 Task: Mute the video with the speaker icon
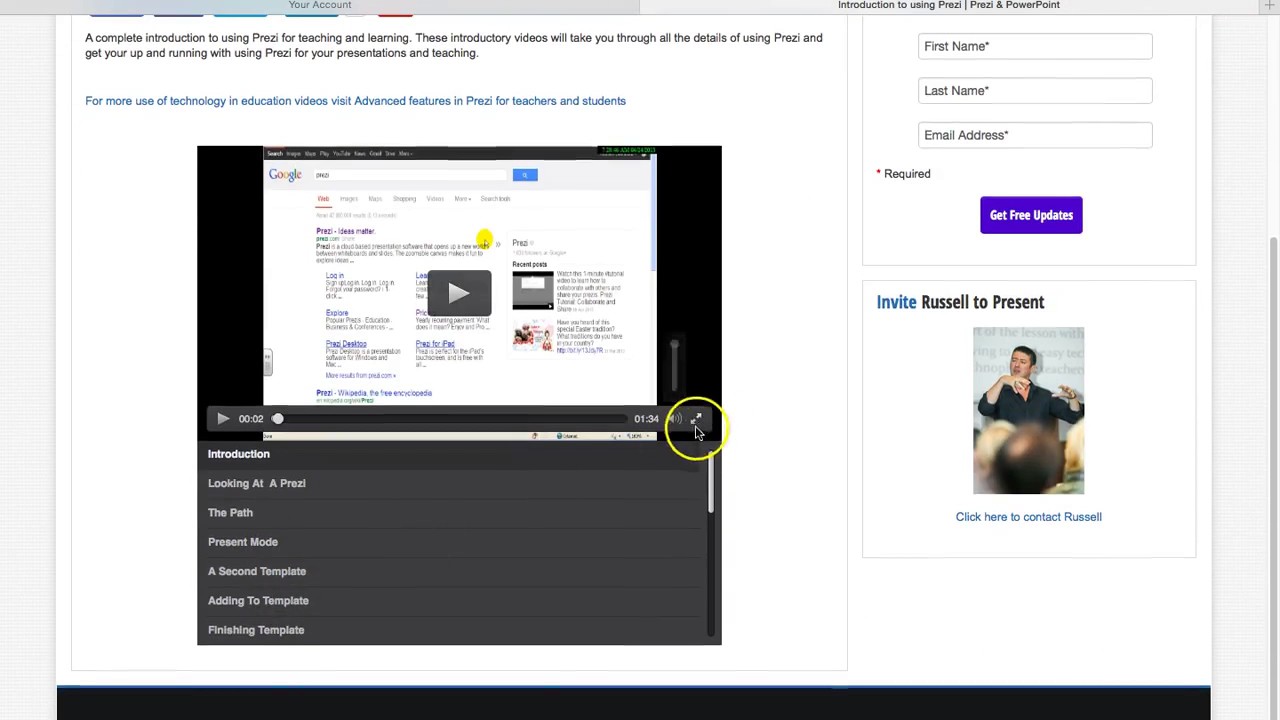pos(674,419)
